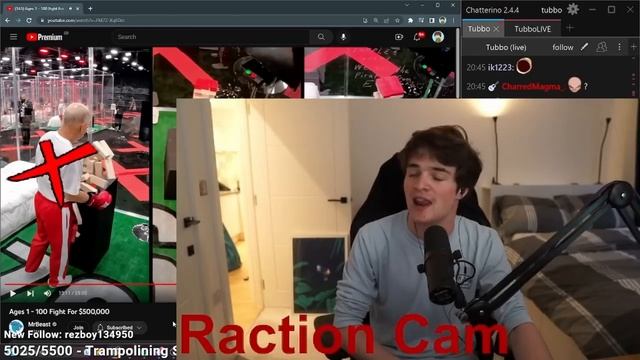Click video title Ages 1 - 100 Fight
Screen dimensions: 640x360
click(x=59, y=311)
